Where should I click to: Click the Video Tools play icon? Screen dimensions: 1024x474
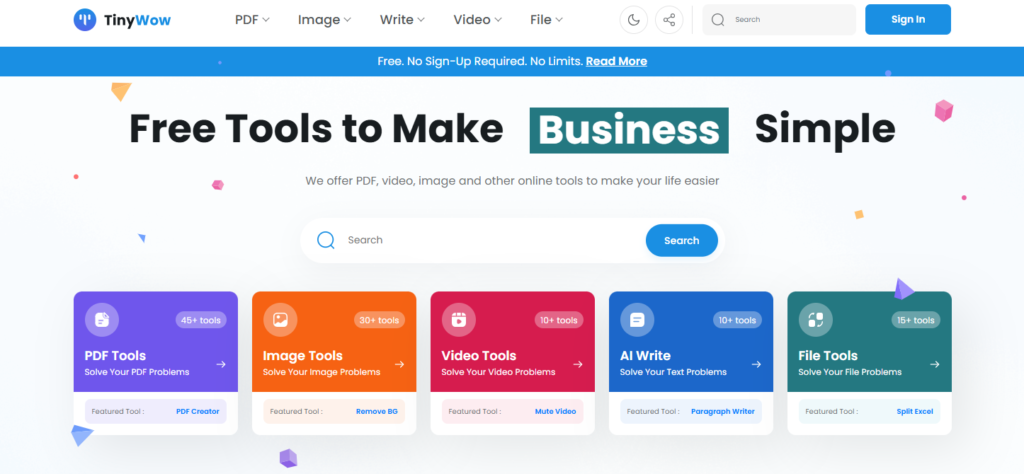click(458, 320)
